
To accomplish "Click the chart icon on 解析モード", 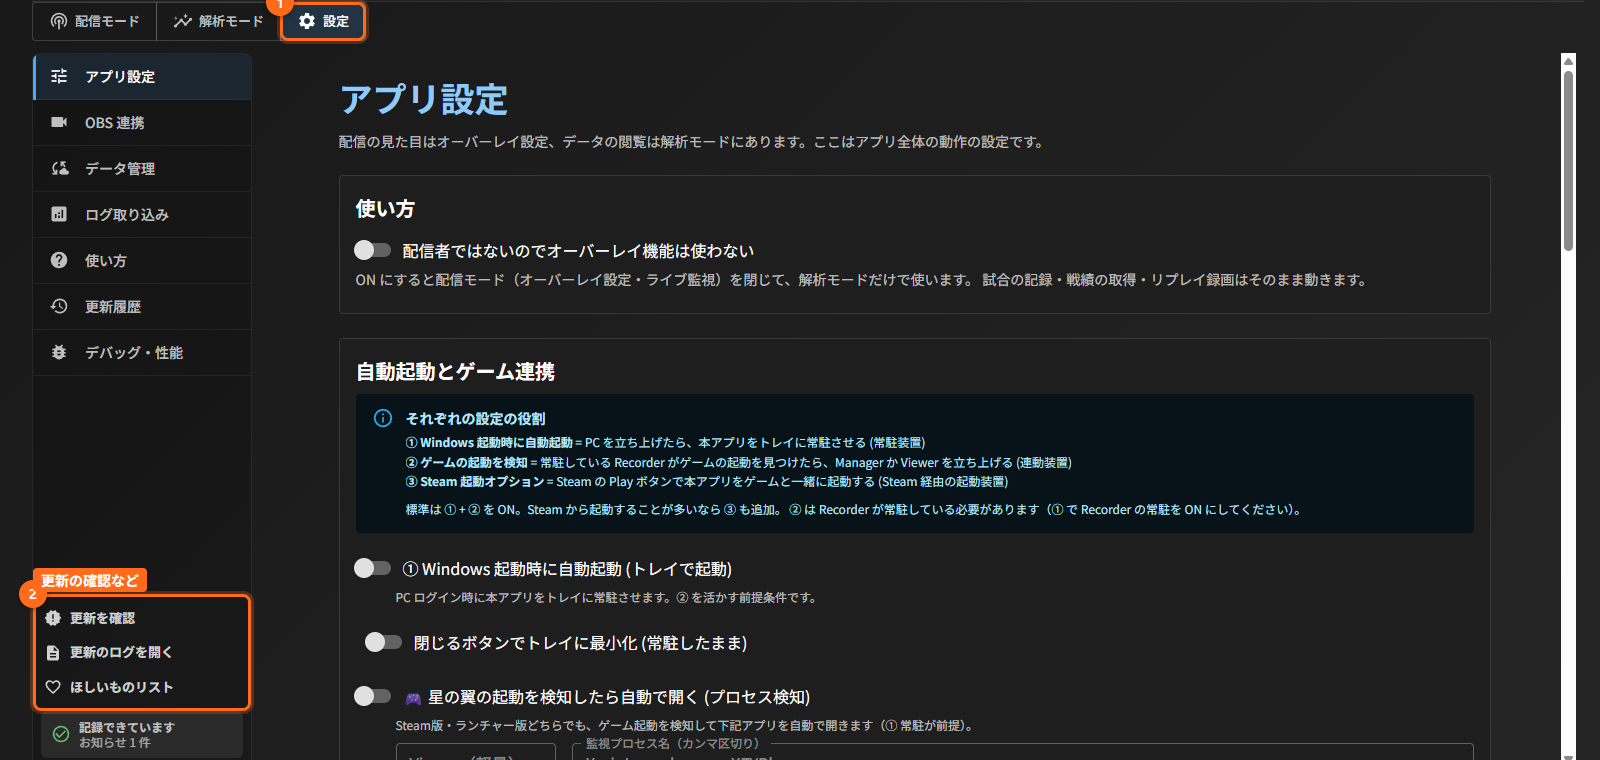I will click(x=182, y=21).
